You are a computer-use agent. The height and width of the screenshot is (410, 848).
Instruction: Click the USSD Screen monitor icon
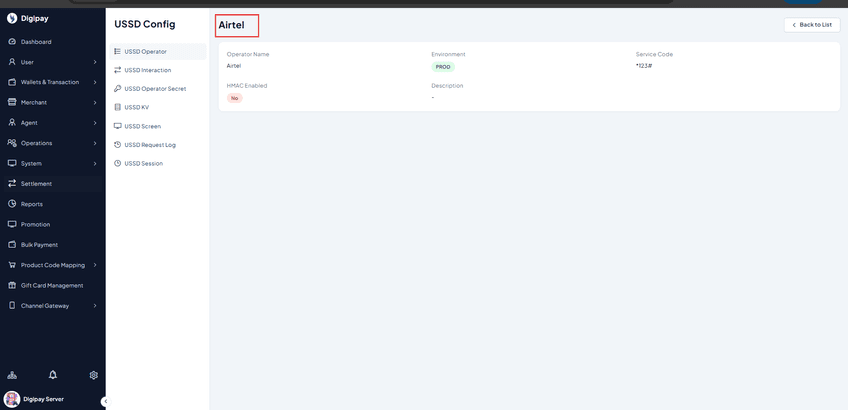[117, 126]
